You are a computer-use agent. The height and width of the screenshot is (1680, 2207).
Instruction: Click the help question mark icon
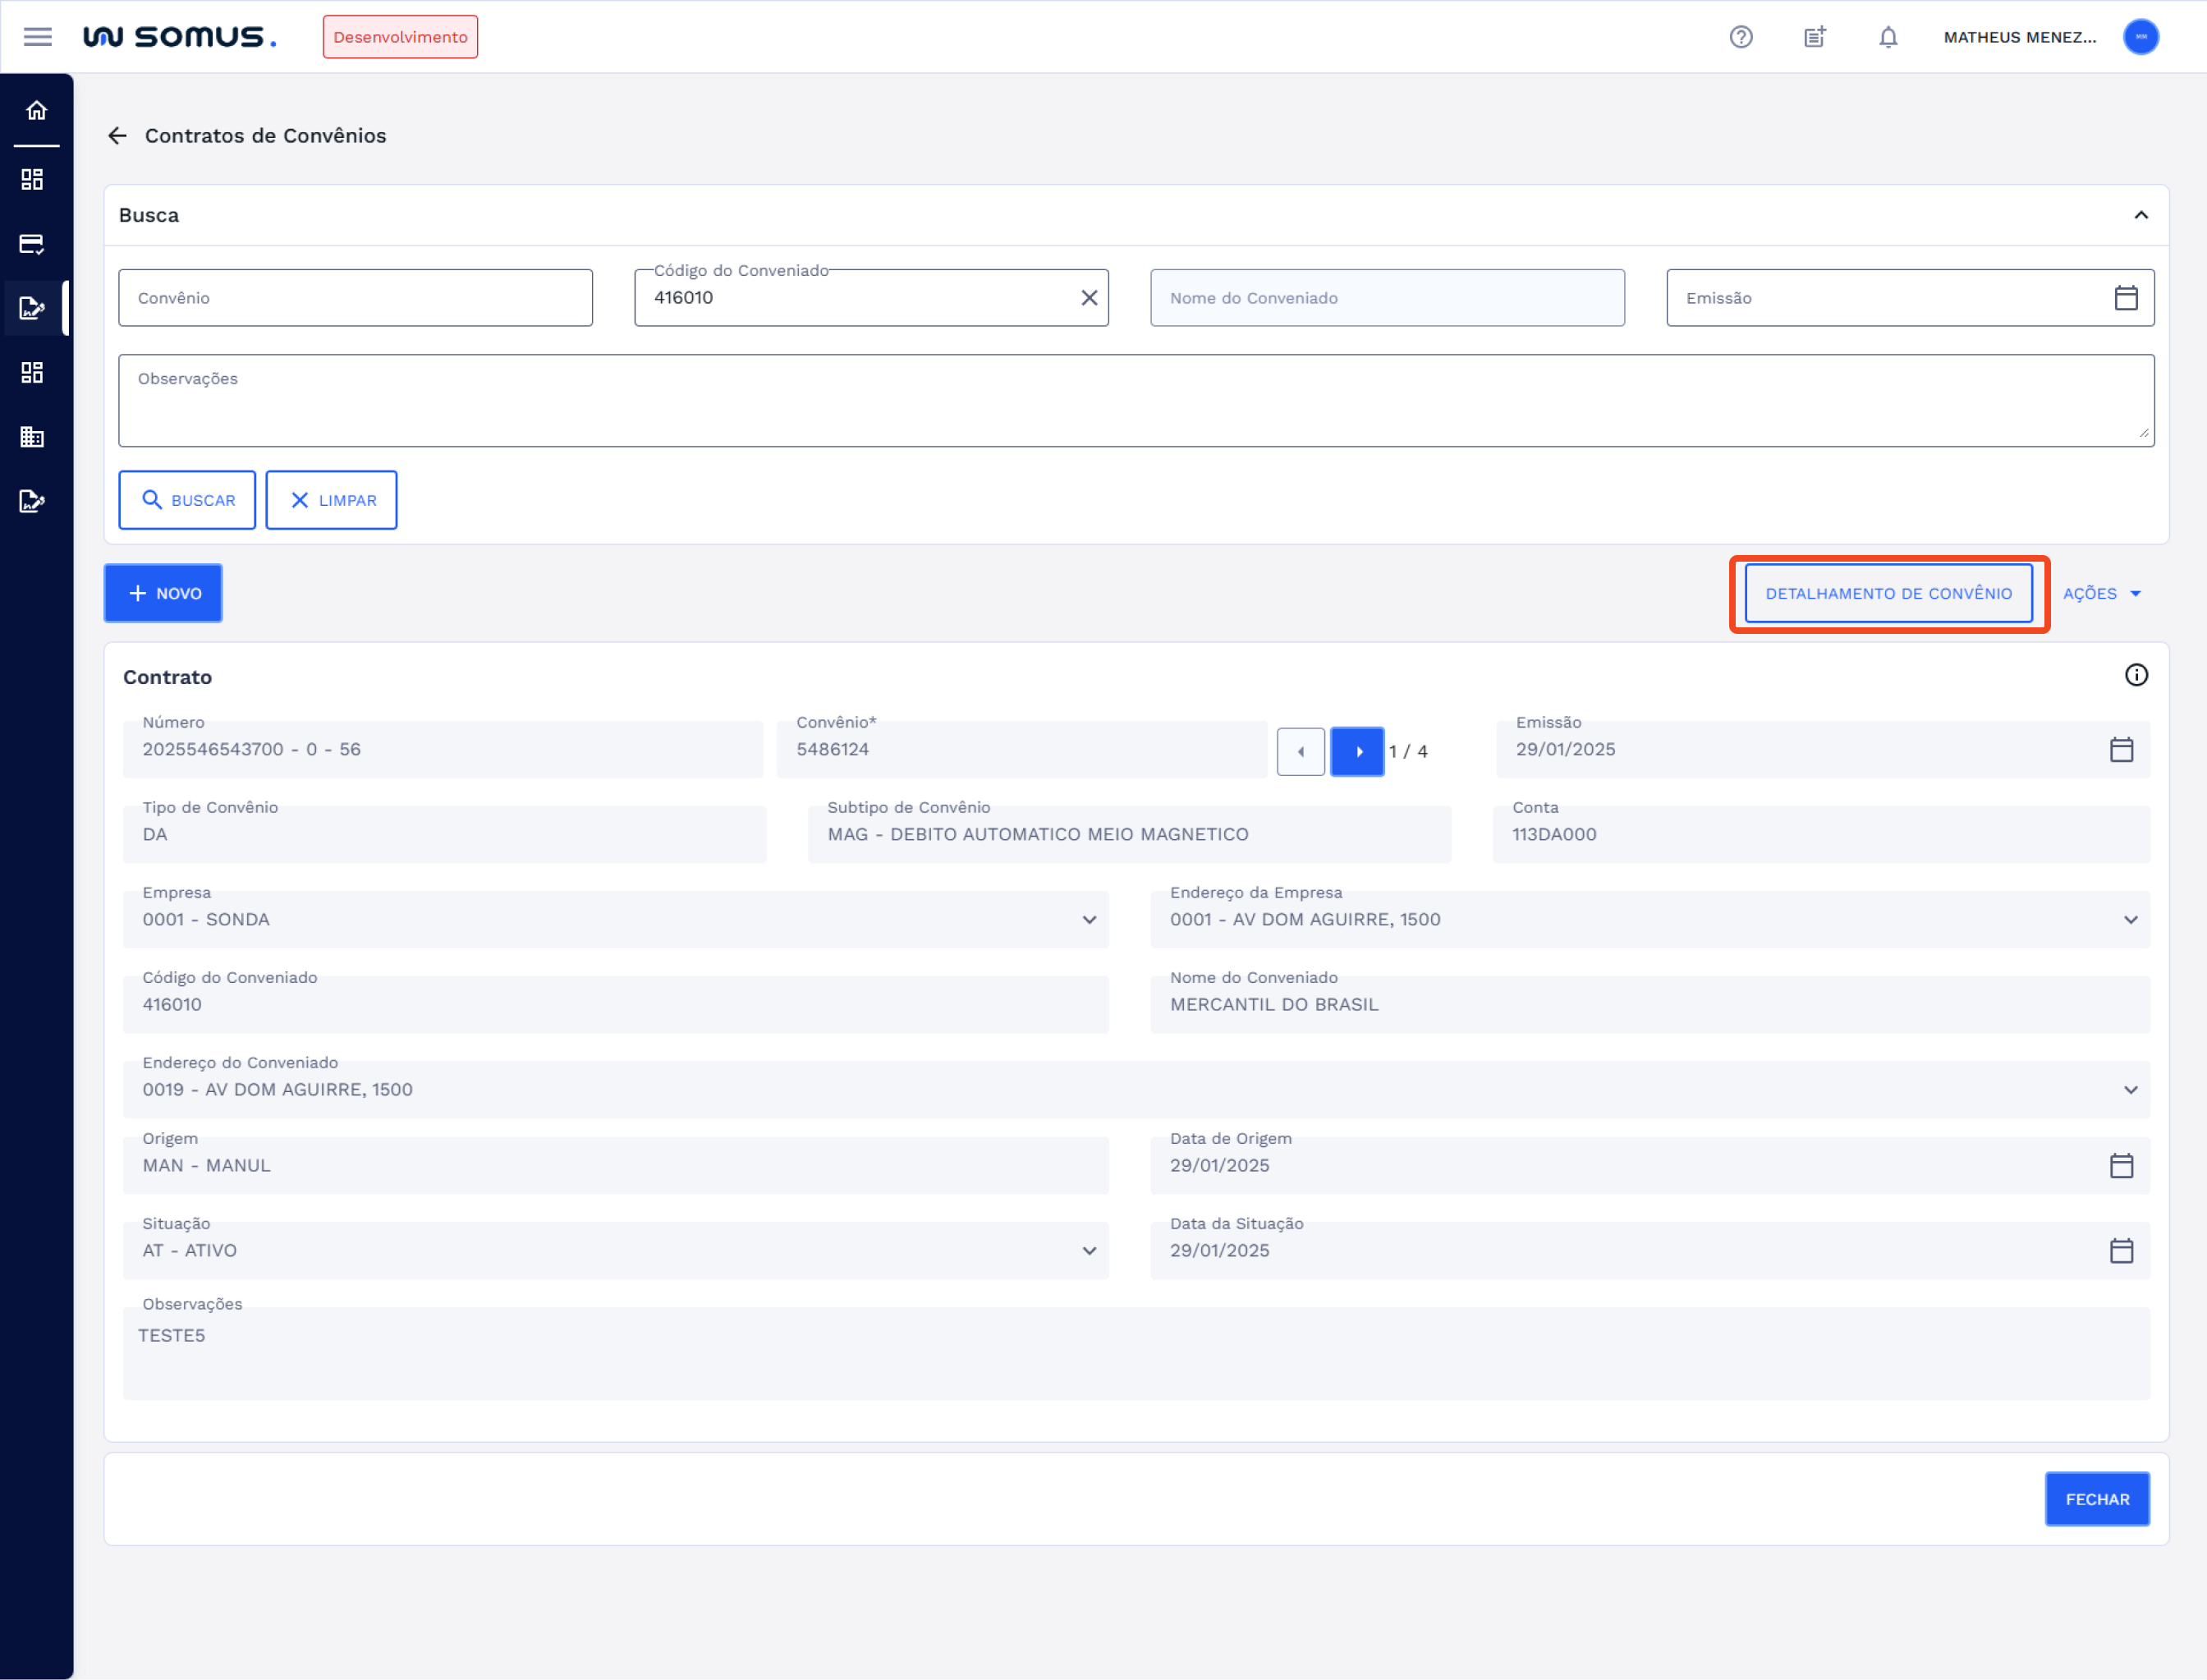pos(1740,37)
